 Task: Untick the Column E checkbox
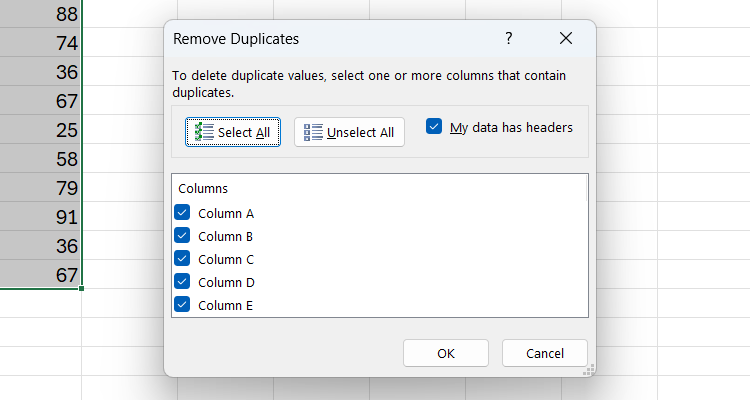182,305
